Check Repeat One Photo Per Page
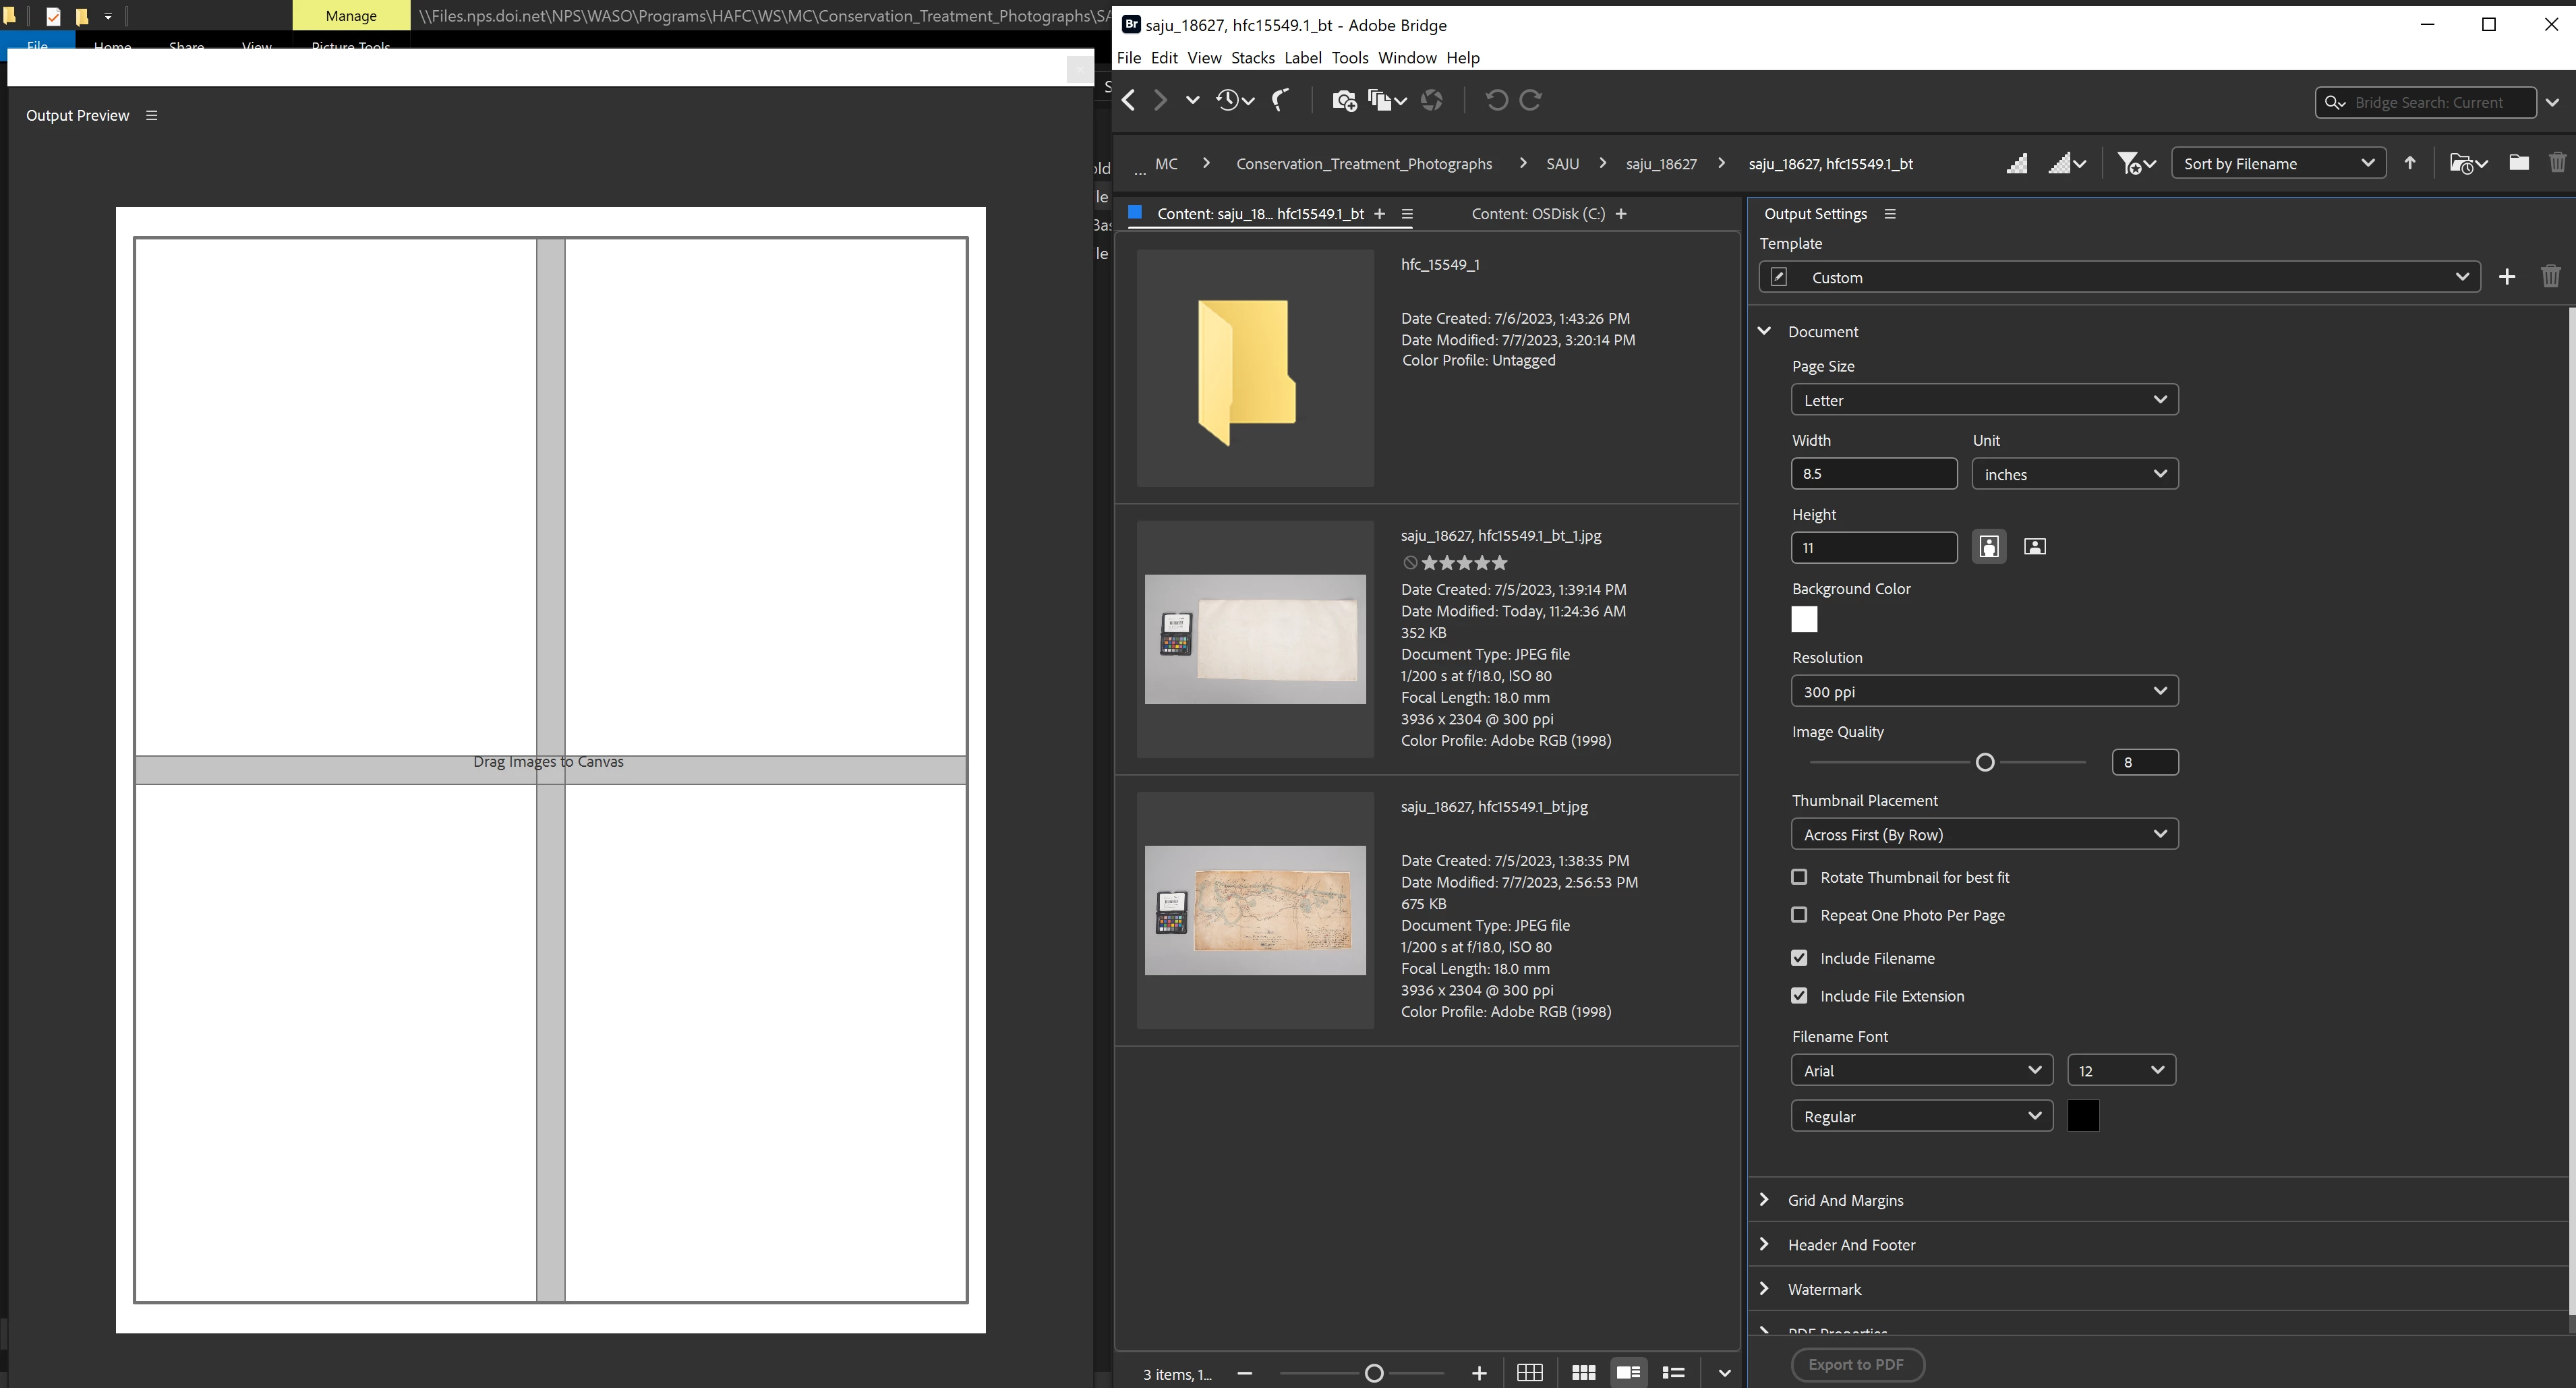This screenshot has height=1388, width=2576. click(x=1799, y=915)
